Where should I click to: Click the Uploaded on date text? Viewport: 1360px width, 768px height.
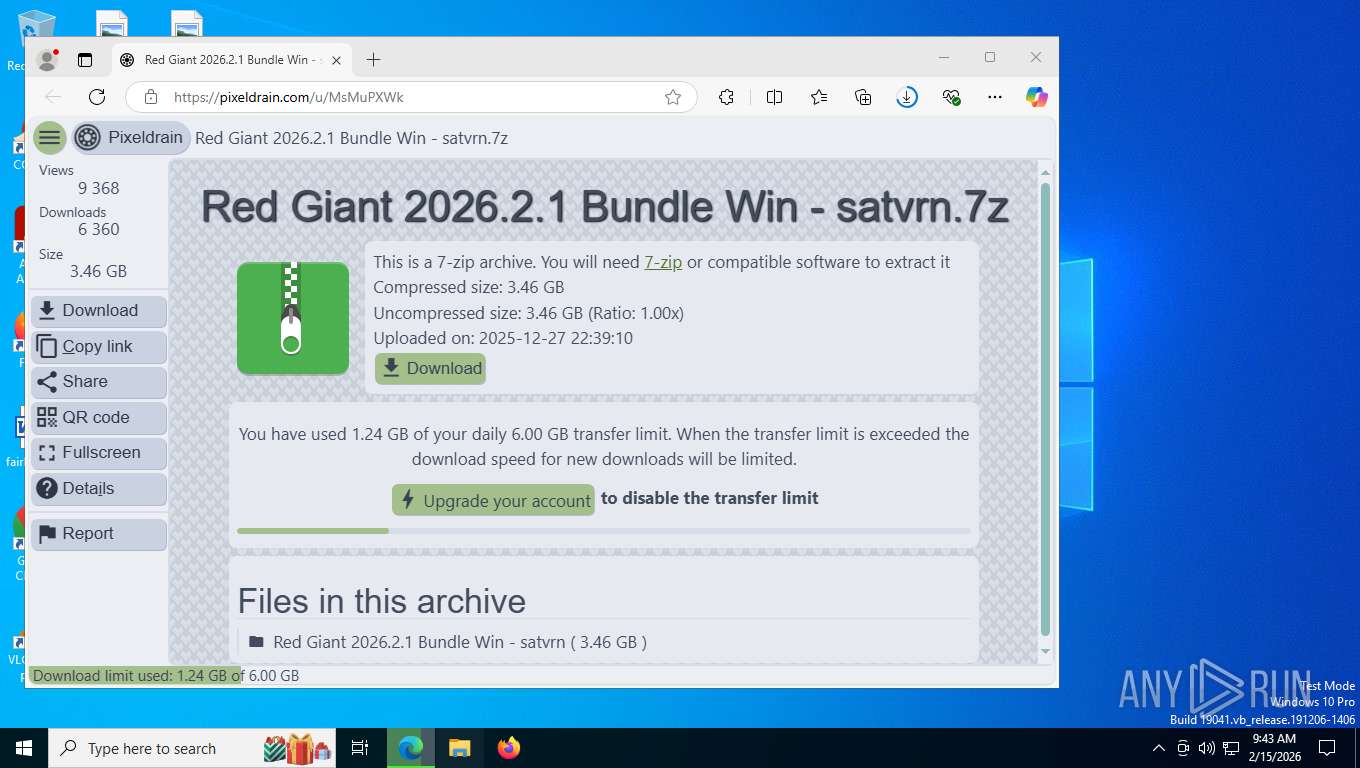tap(503, 338)
